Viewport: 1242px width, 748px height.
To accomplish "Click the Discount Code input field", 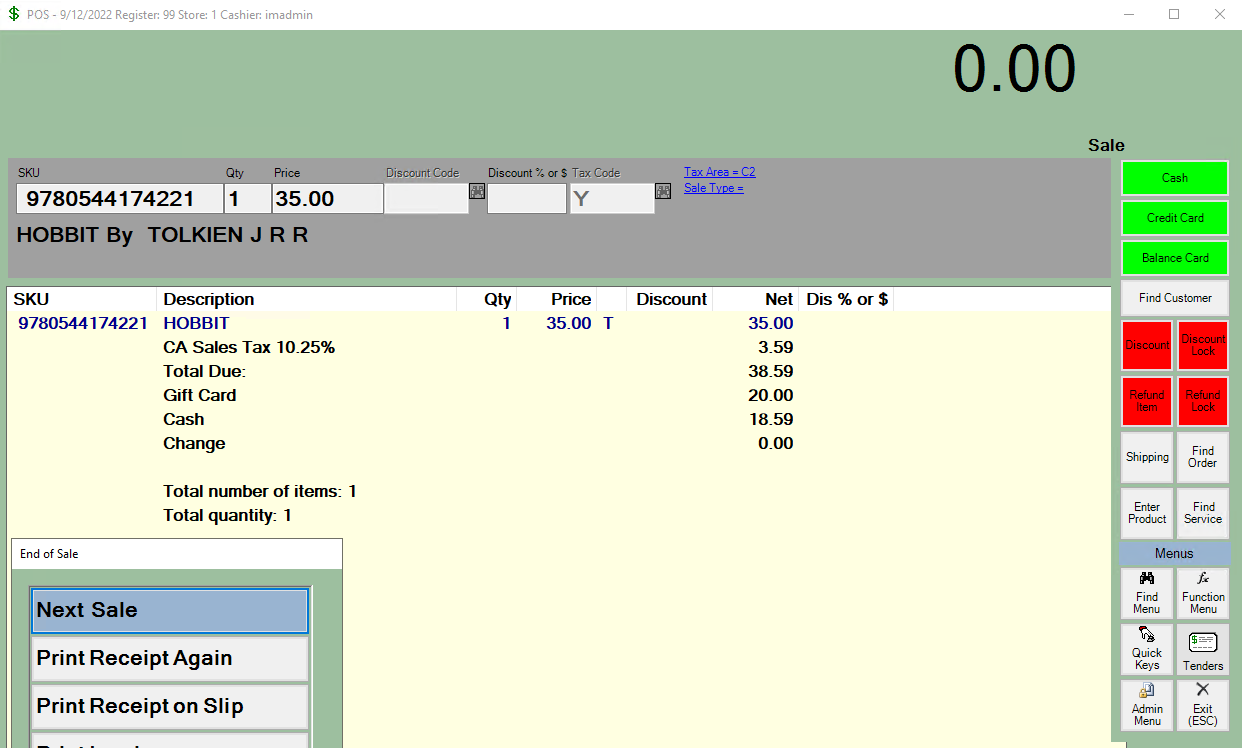I will point(427,199).
